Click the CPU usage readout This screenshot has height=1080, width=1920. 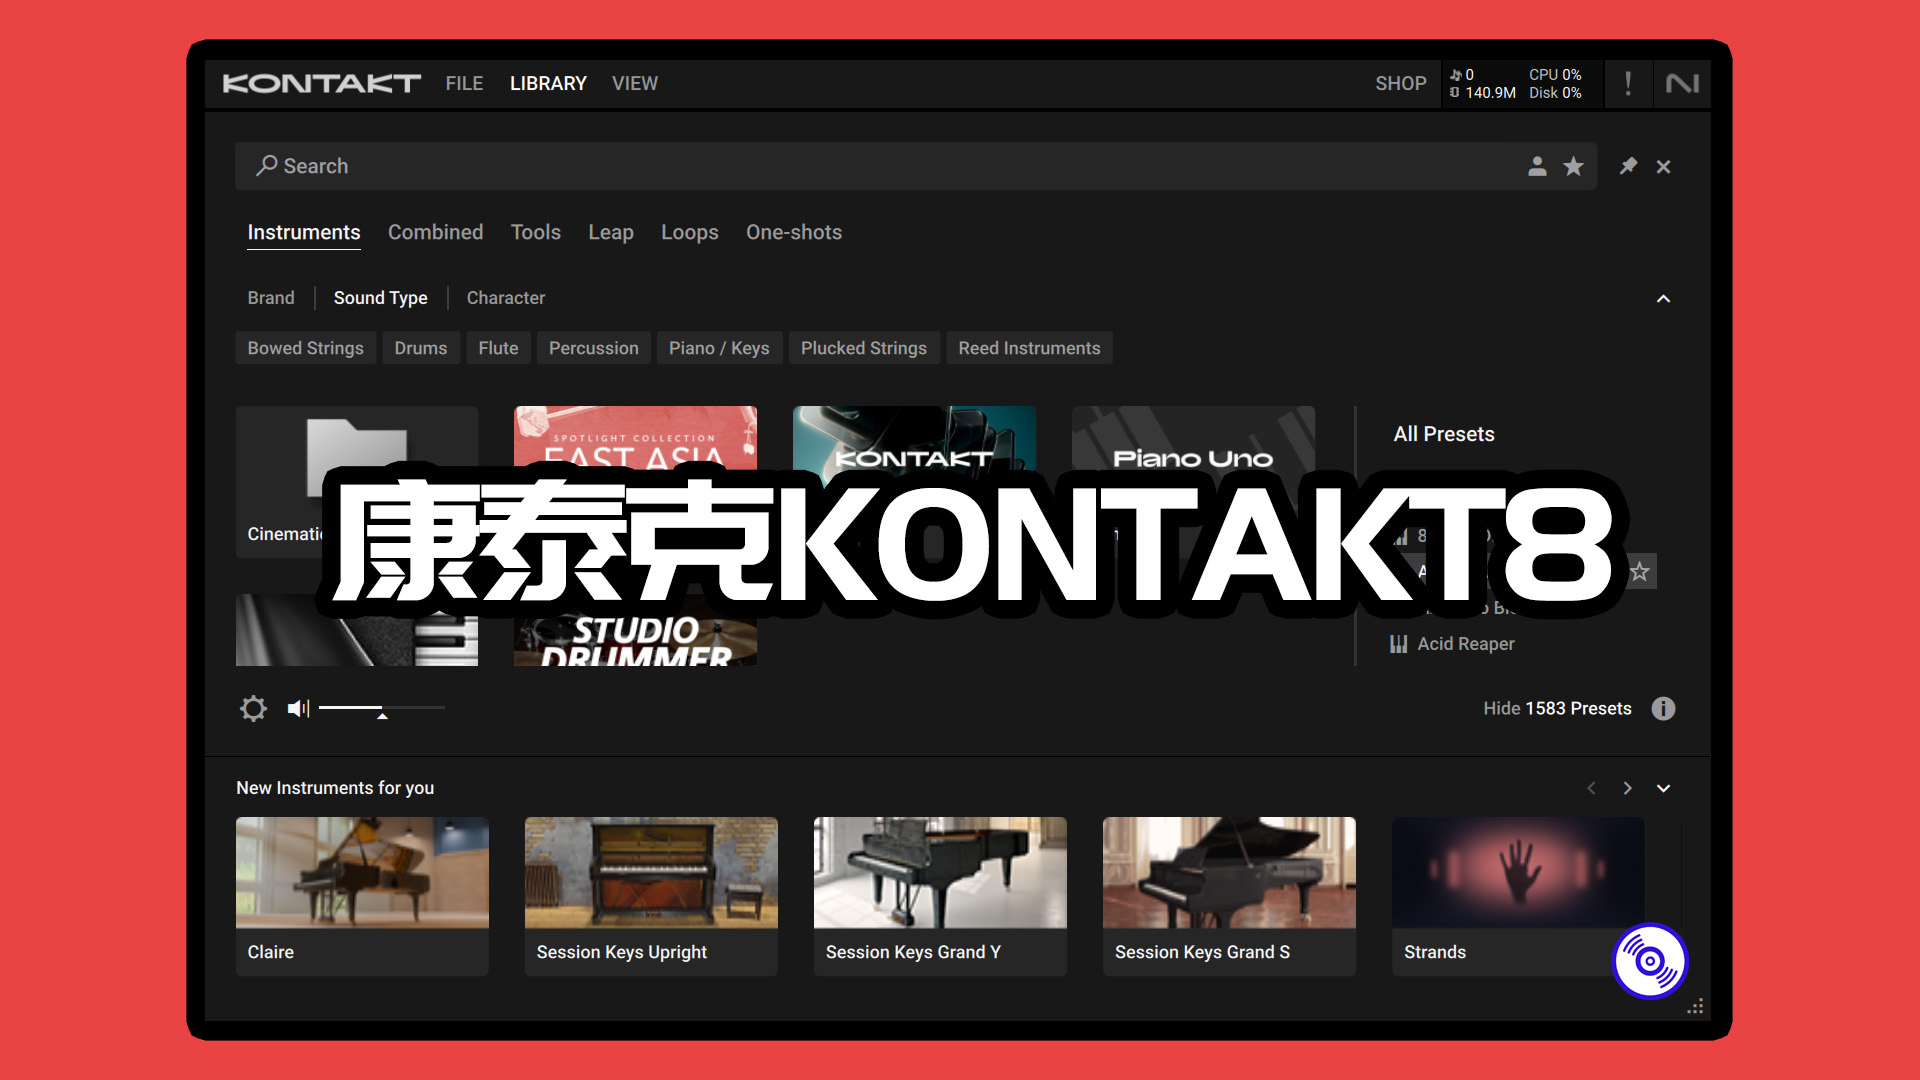1555,75
